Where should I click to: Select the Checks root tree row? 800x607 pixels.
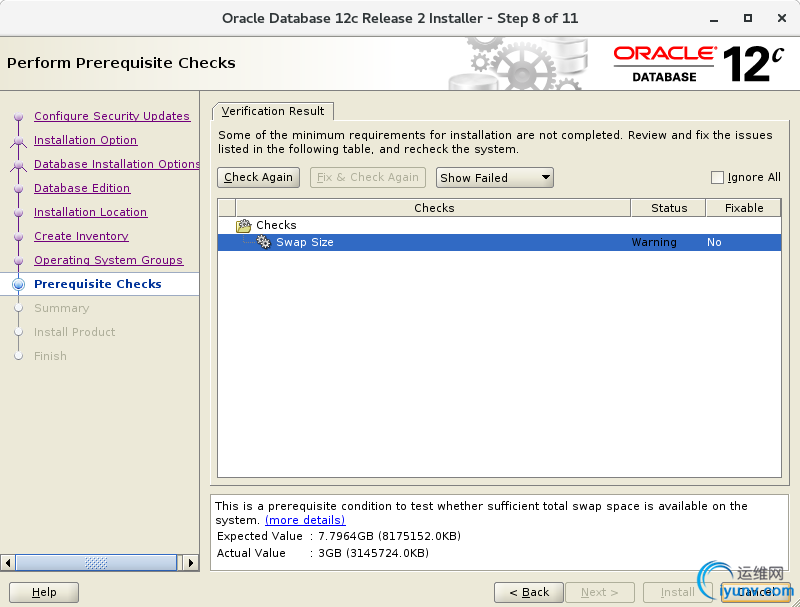coord(499,225)
